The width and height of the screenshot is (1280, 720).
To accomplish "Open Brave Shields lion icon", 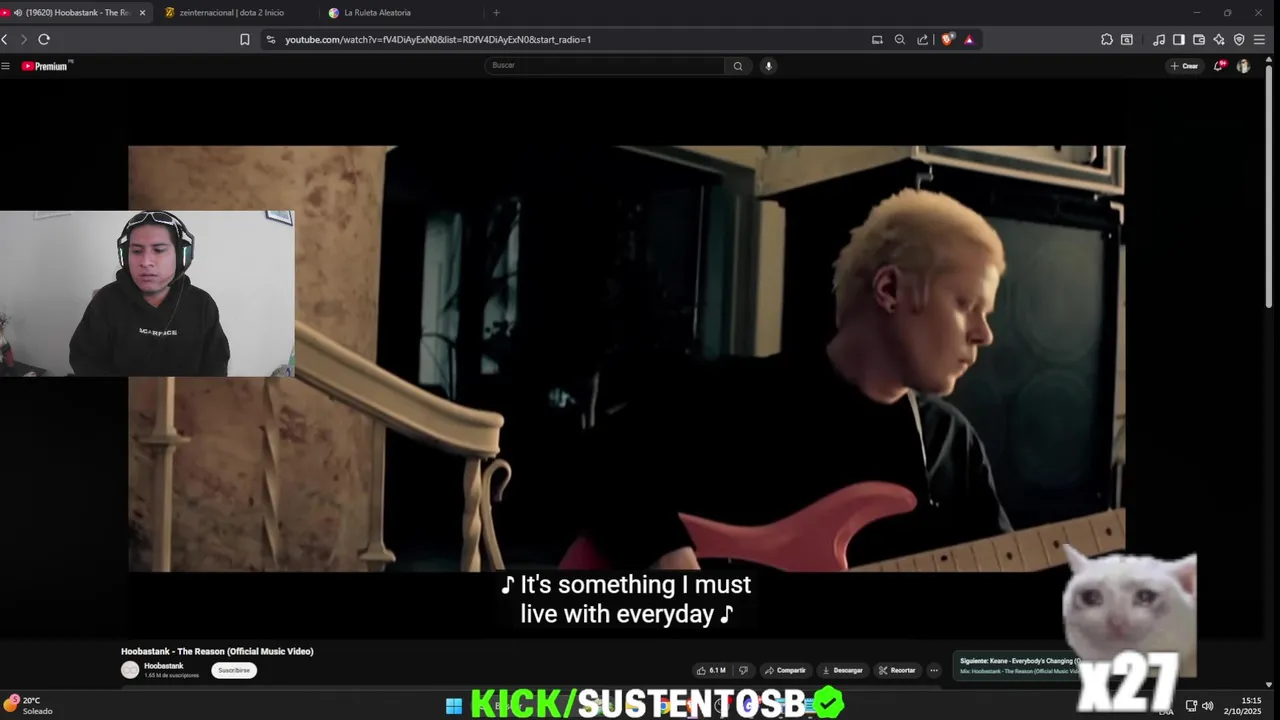I will click(x=947, y=39).
